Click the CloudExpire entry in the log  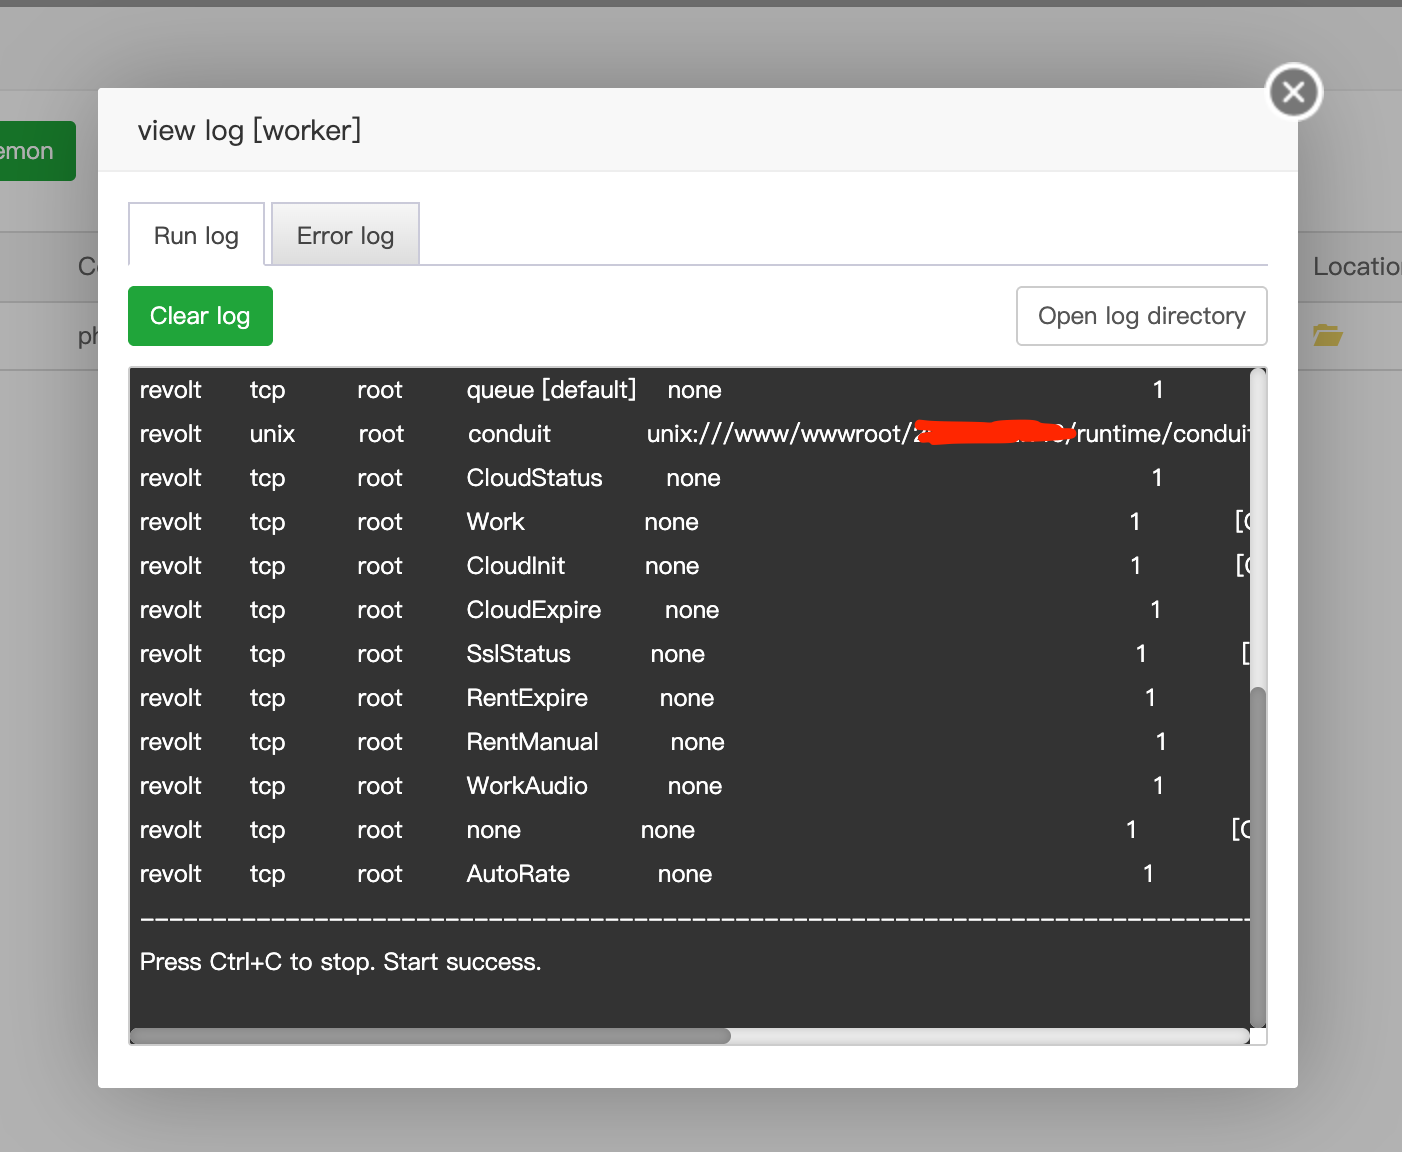tap(533, 610)
